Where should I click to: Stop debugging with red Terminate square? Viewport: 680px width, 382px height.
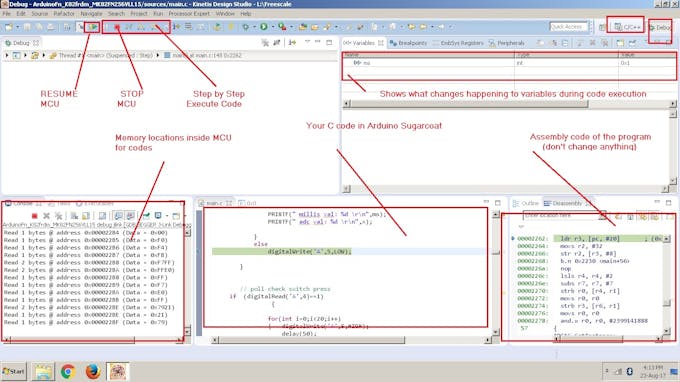(x=117, y=27)
